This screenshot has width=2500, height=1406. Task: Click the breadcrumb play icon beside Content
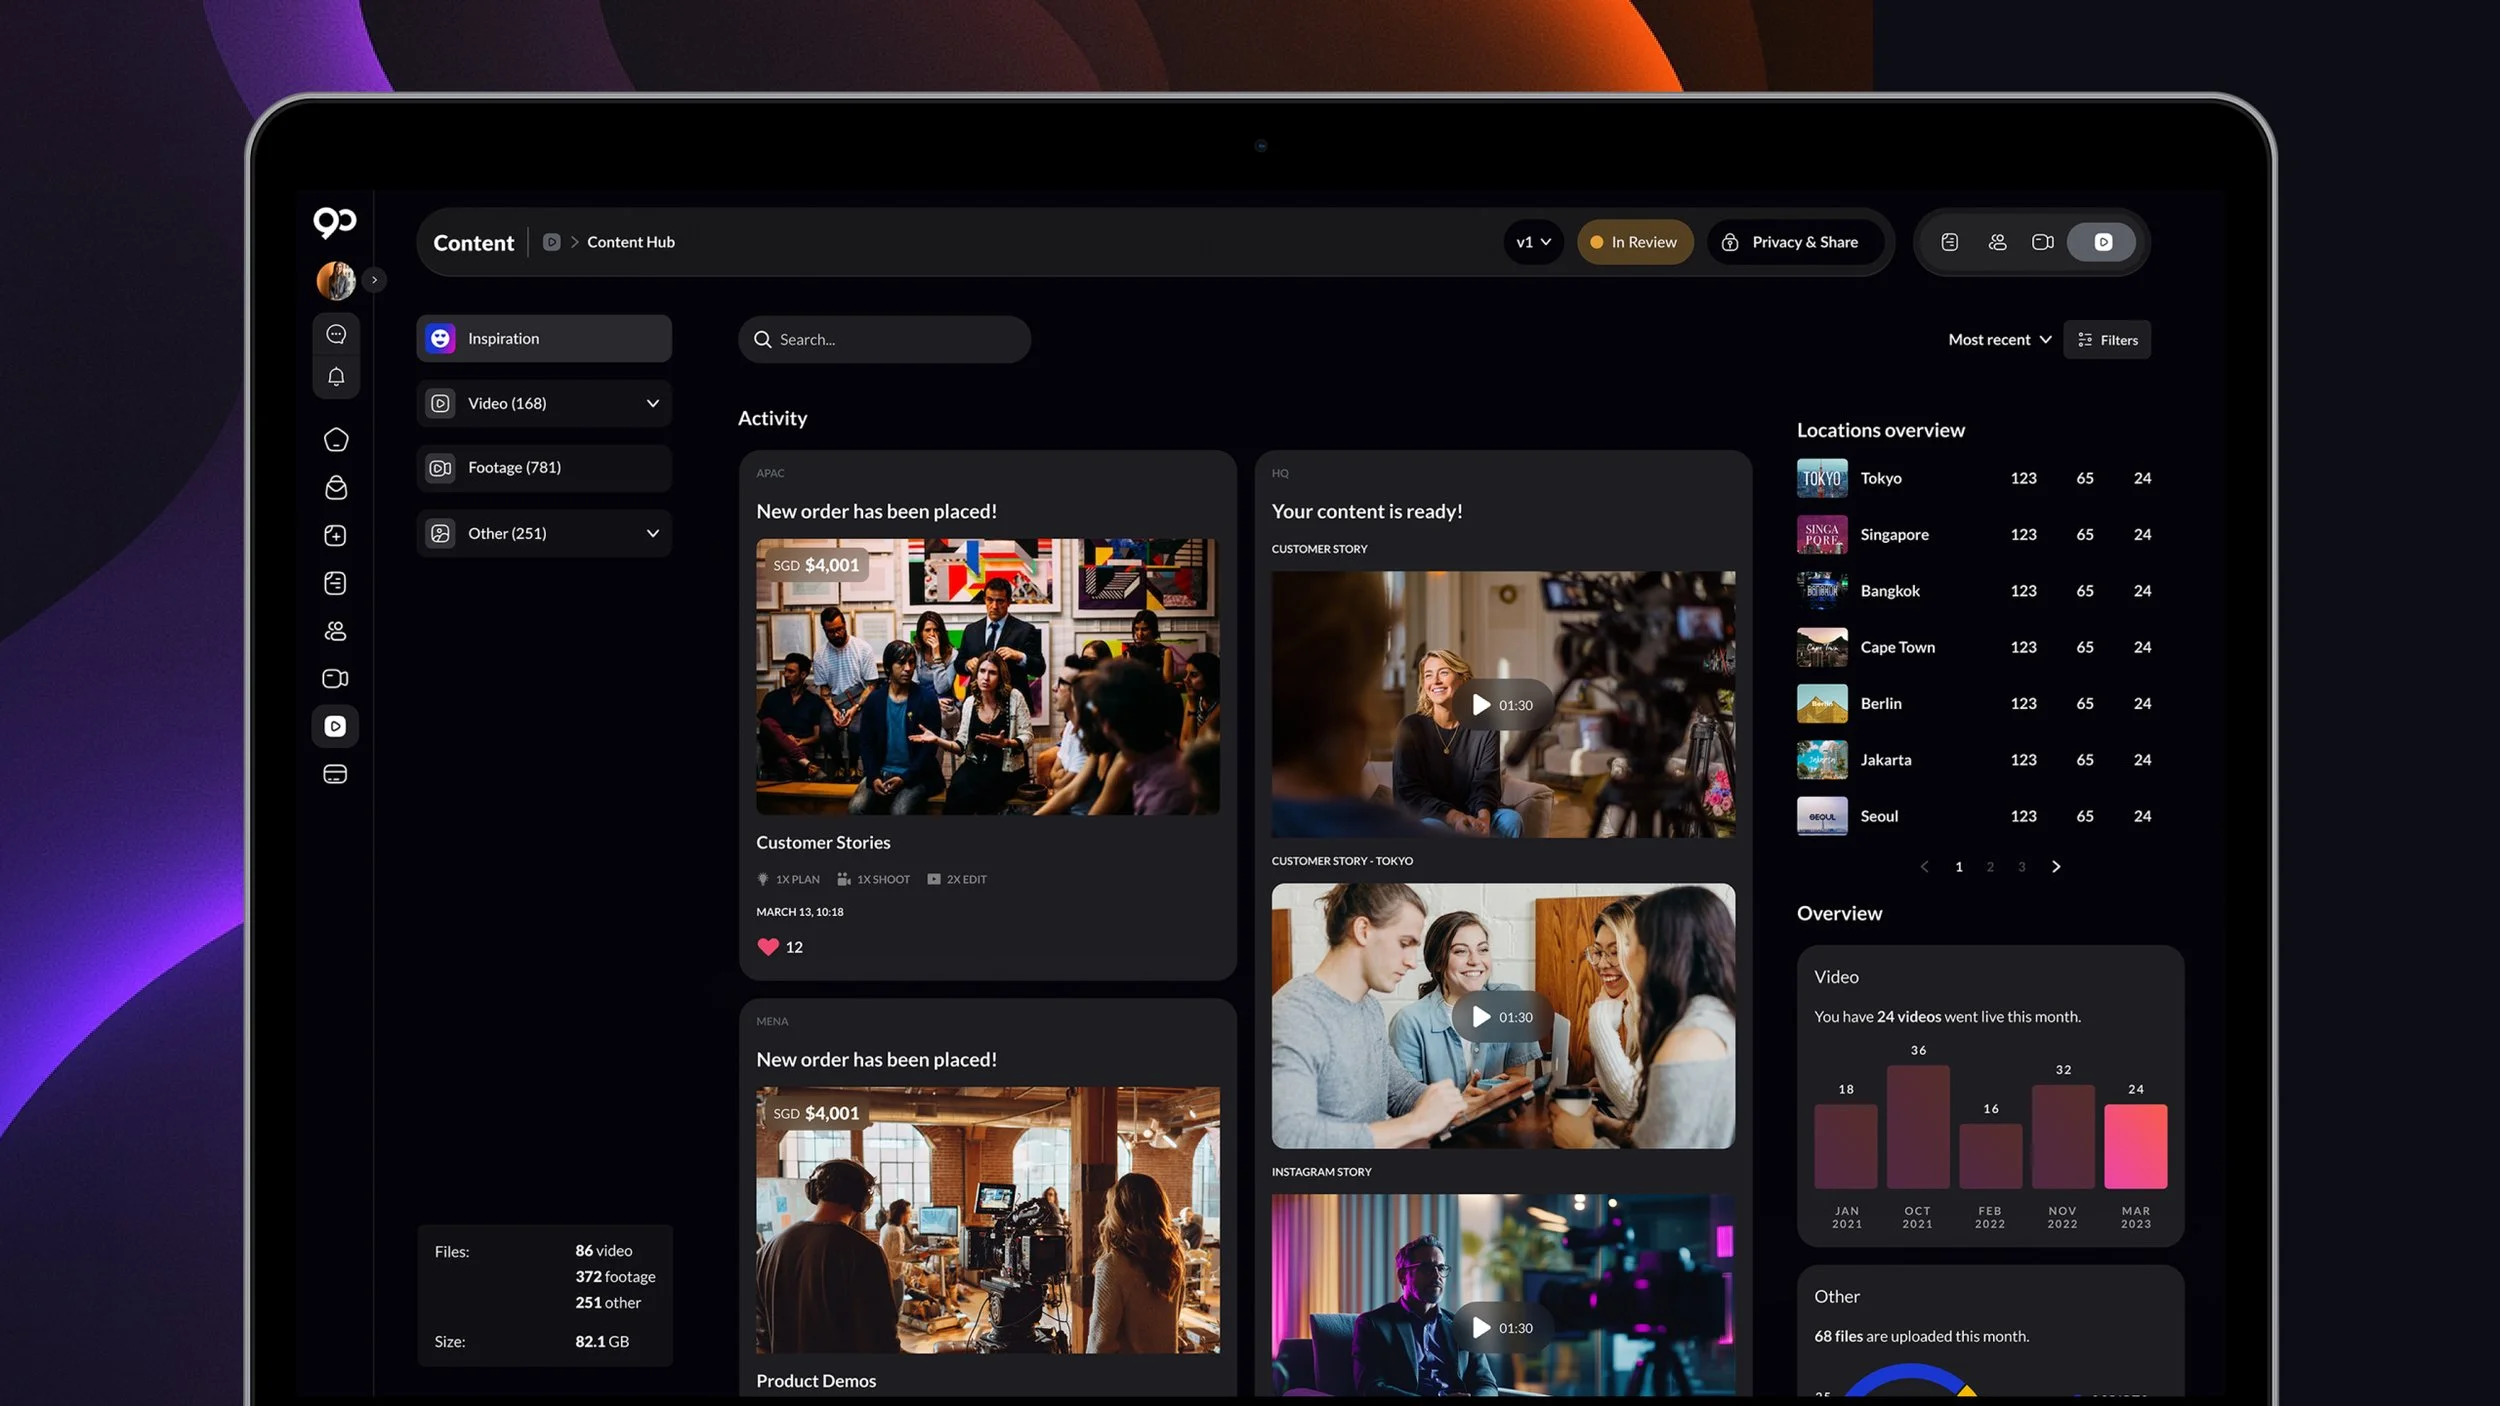(551, 242)
